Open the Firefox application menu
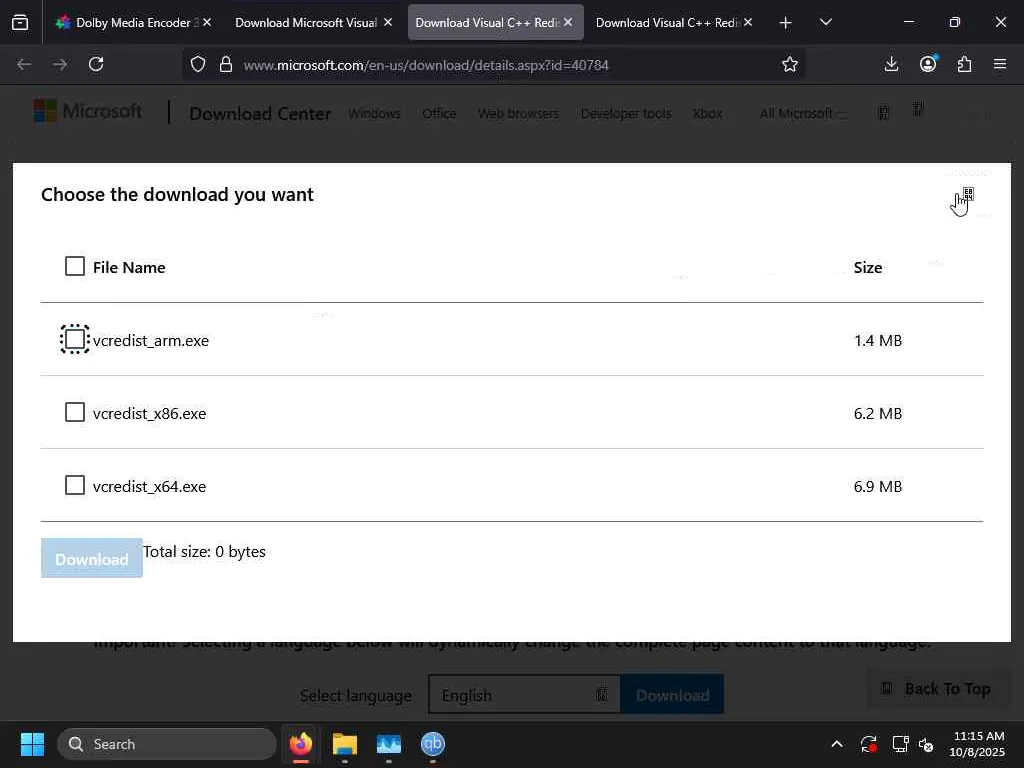1024x768 pixels. [1000, 64]
